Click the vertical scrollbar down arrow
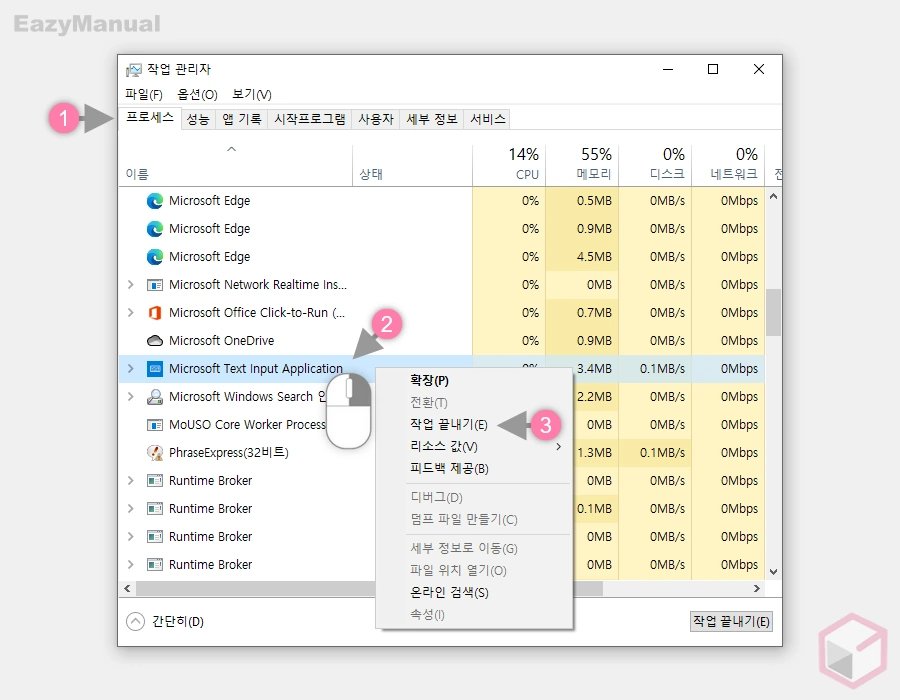 coord(773,570)
